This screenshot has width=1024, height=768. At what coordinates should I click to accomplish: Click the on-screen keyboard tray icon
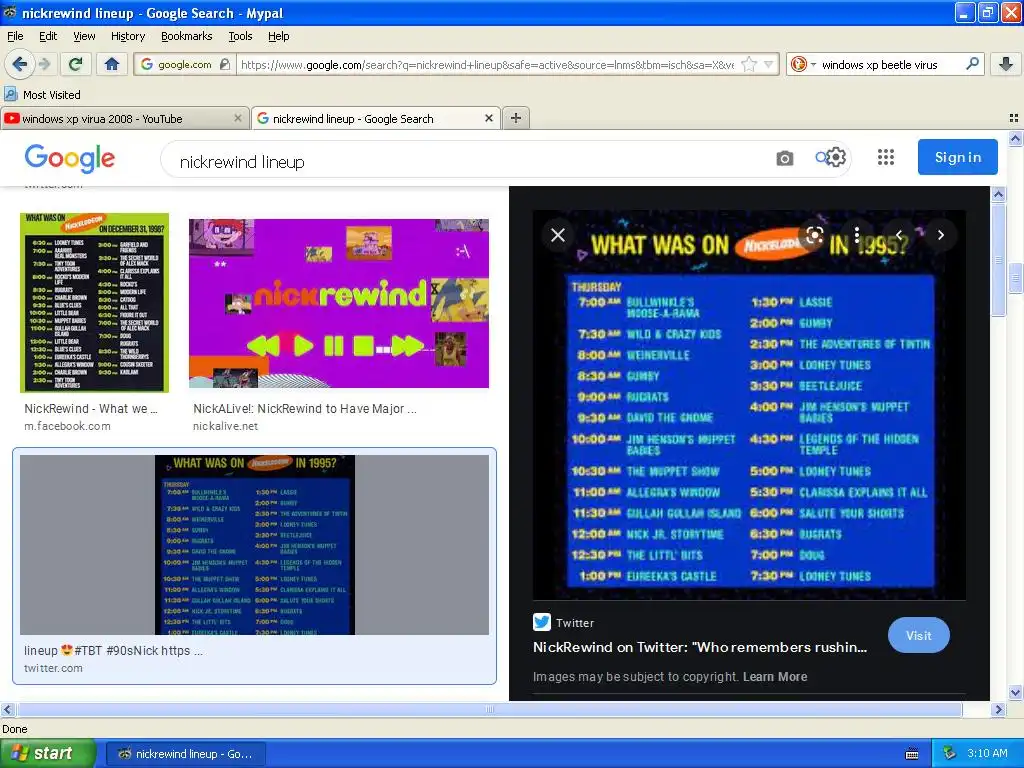pyautogui.click(x=912, y=754)
